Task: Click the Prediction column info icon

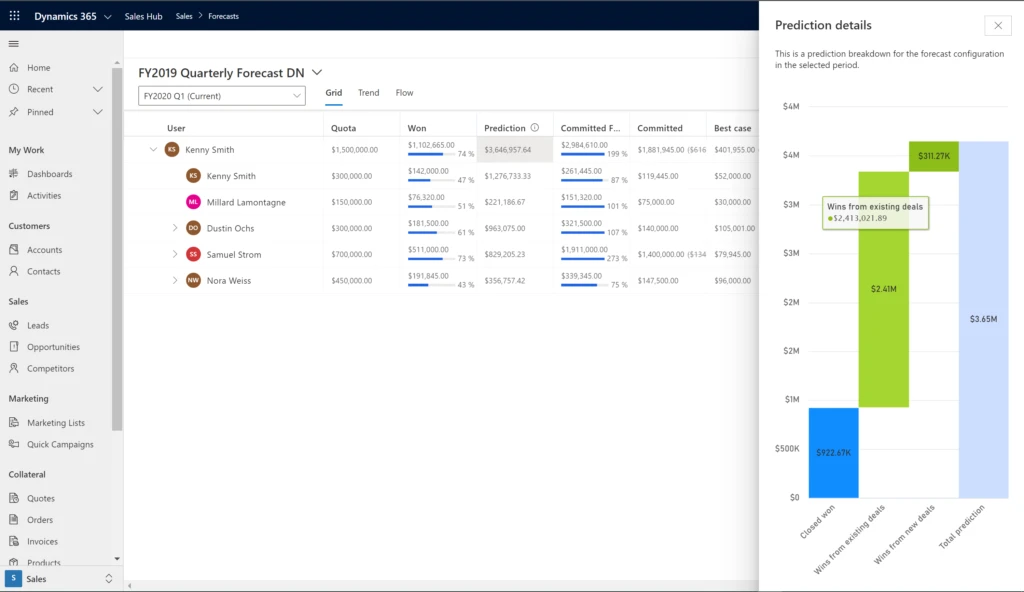Action: tap(535, 128)
